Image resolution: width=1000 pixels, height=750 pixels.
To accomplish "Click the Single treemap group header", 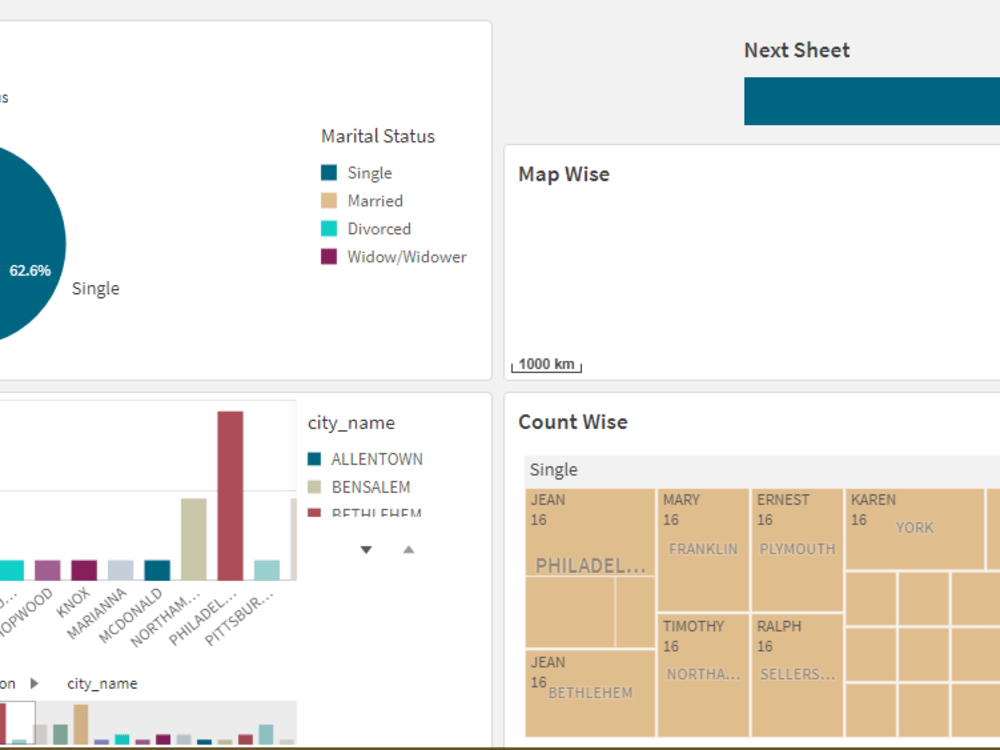I will [x=762, y=471].
